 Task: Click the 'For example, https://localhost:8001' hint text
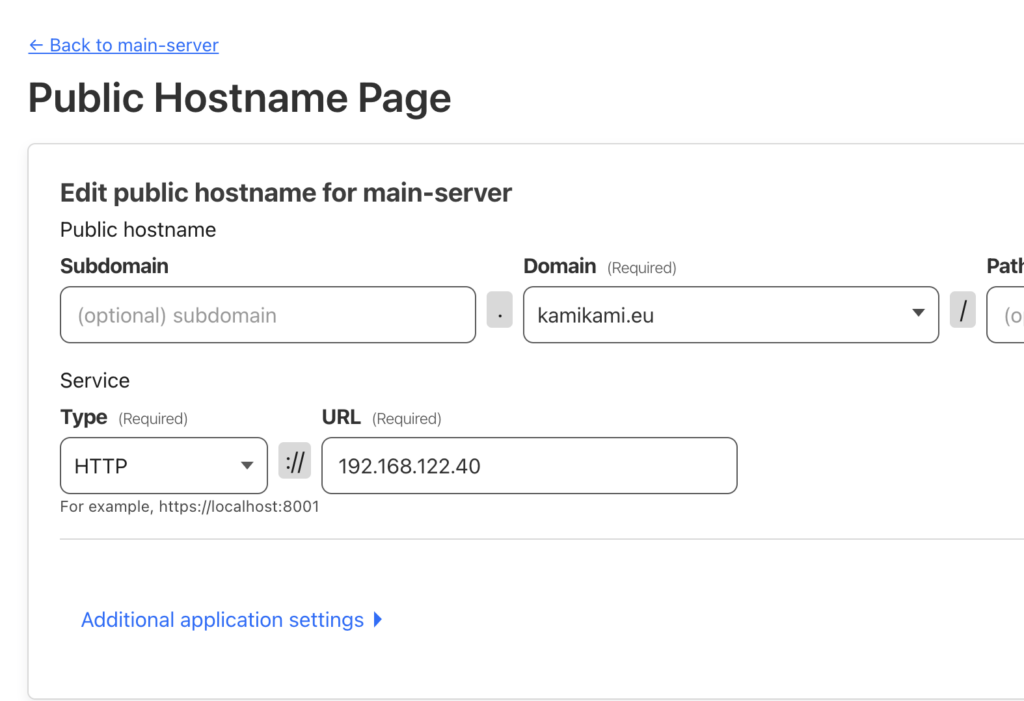(189, 507)
